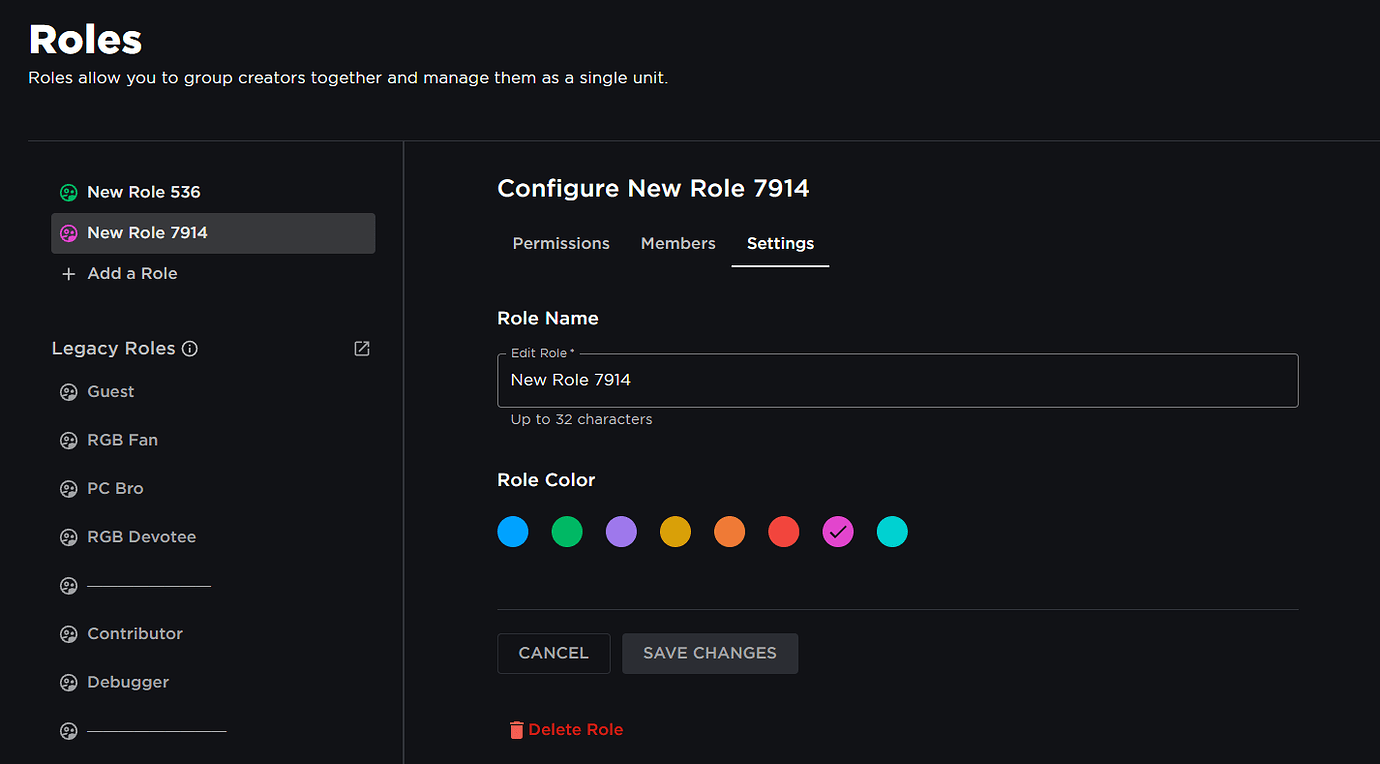Pick the red role color swatch

[x=783, y=532]
